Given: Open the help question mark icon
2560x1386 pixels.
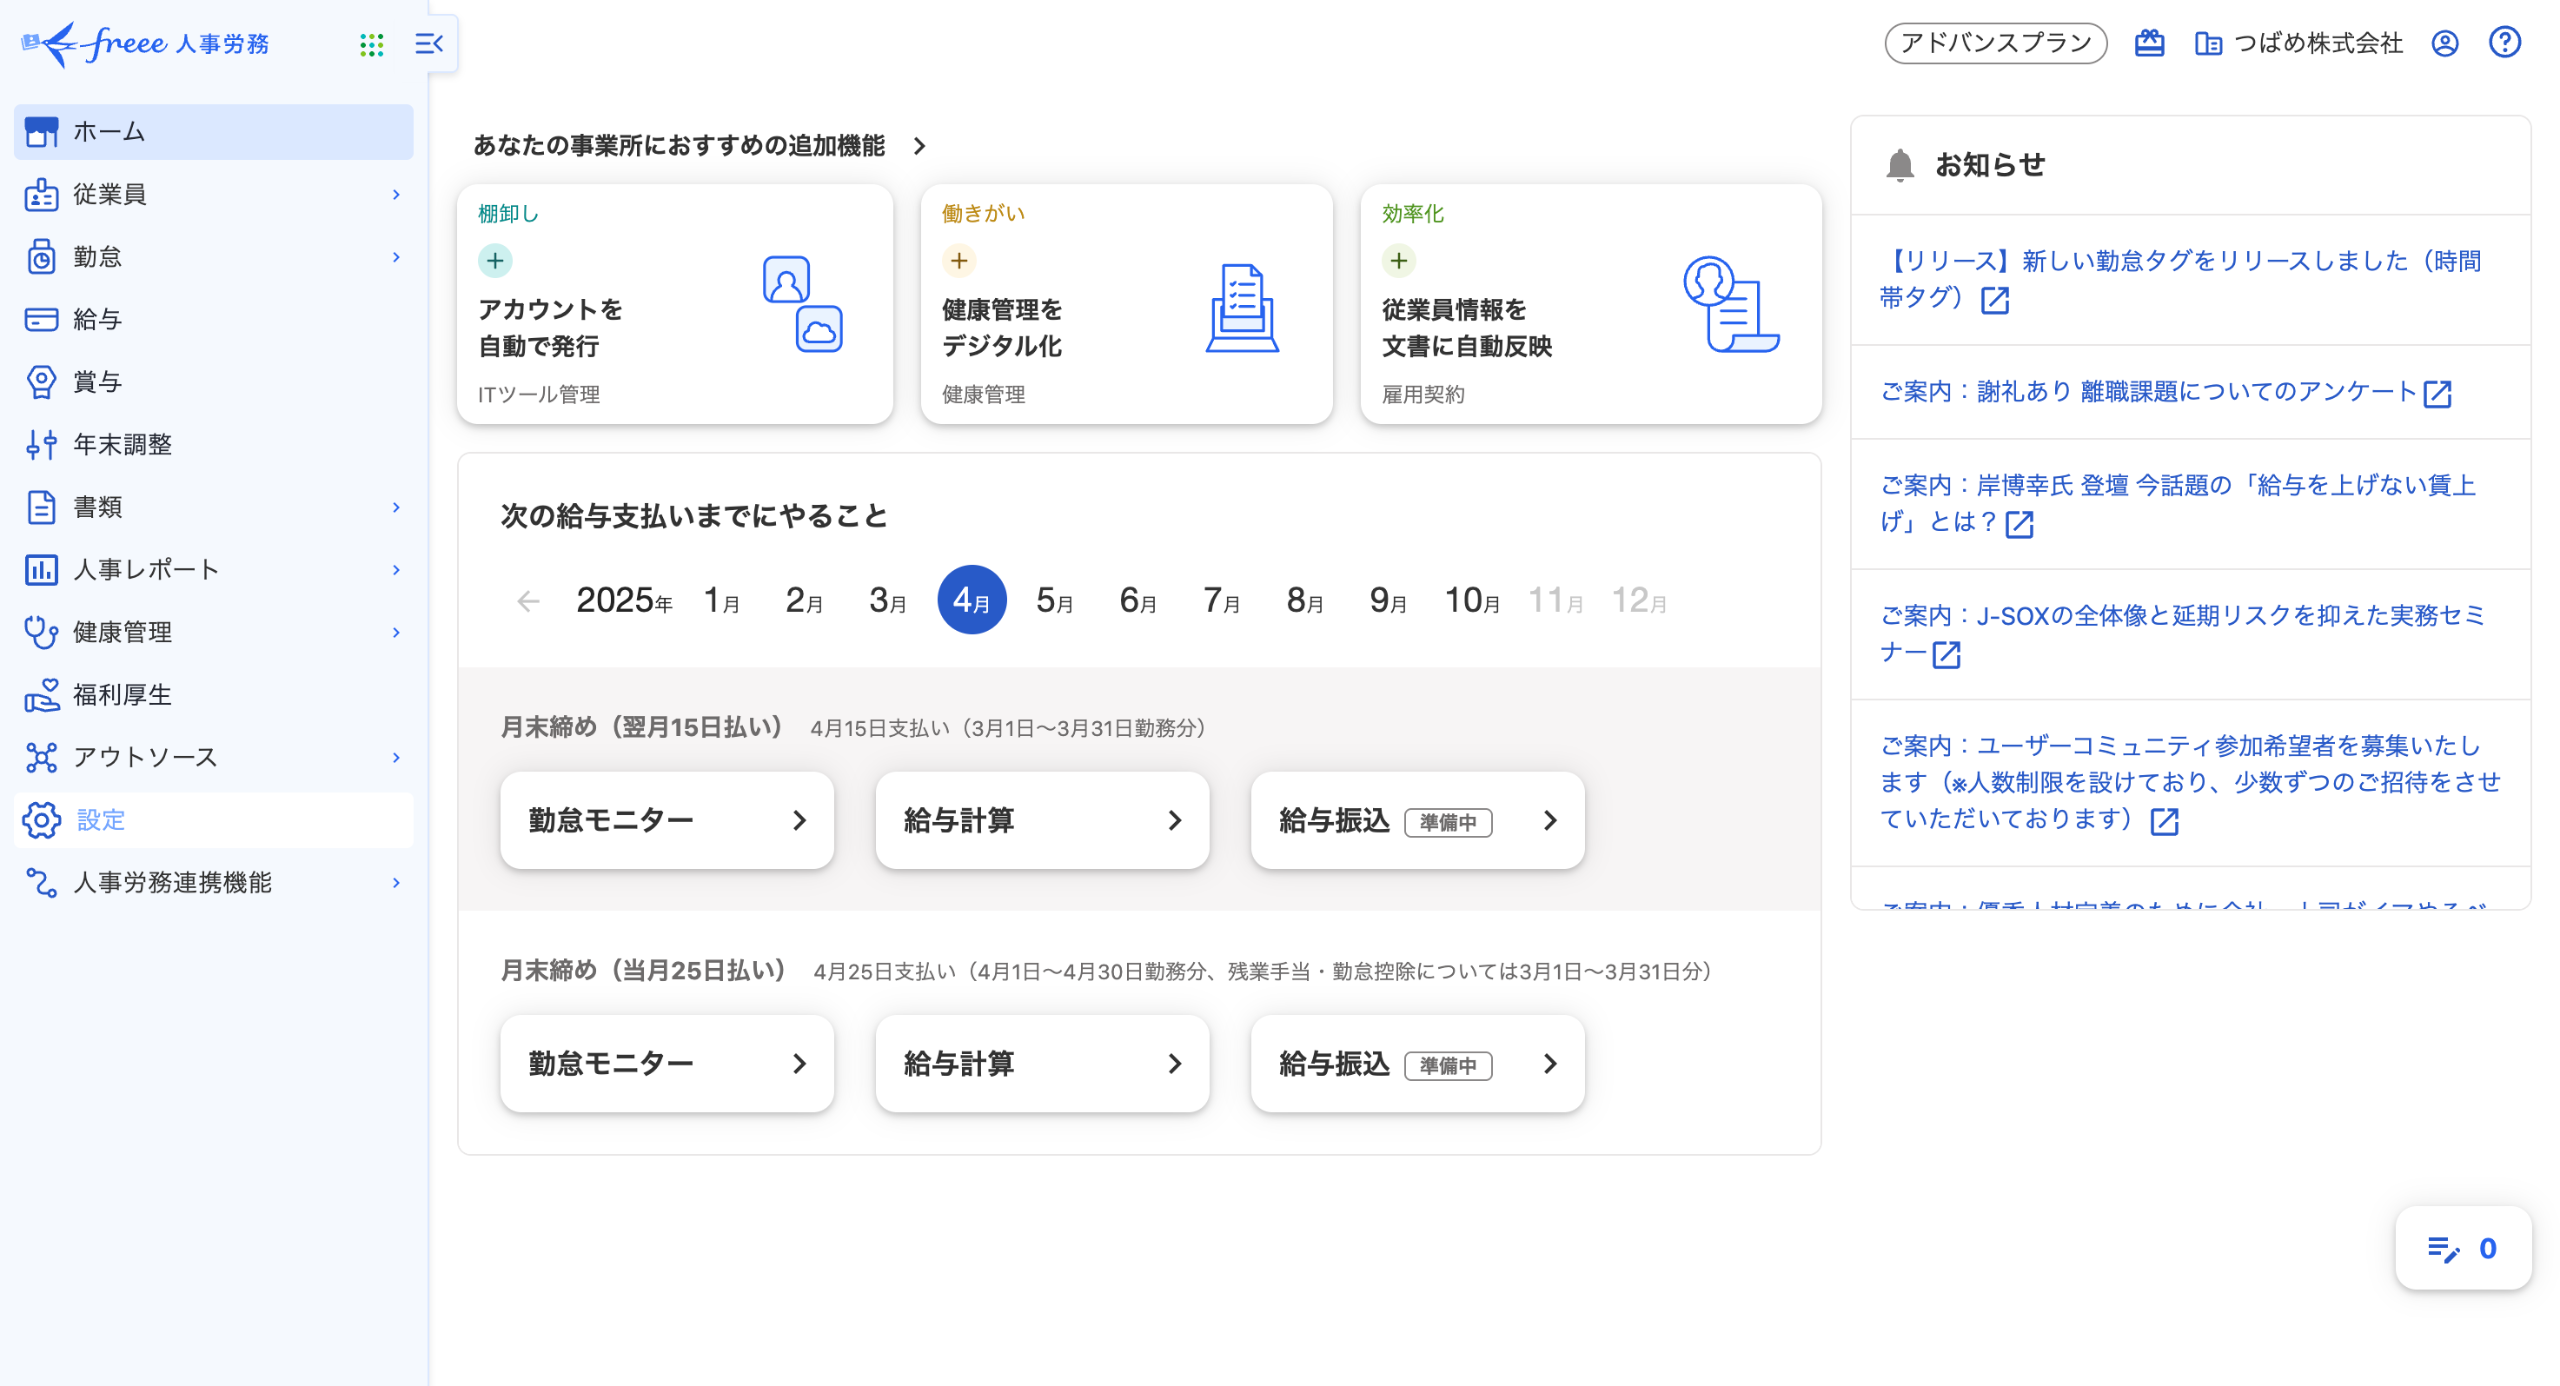Looking at the screenshot, I should point(2504,43).
